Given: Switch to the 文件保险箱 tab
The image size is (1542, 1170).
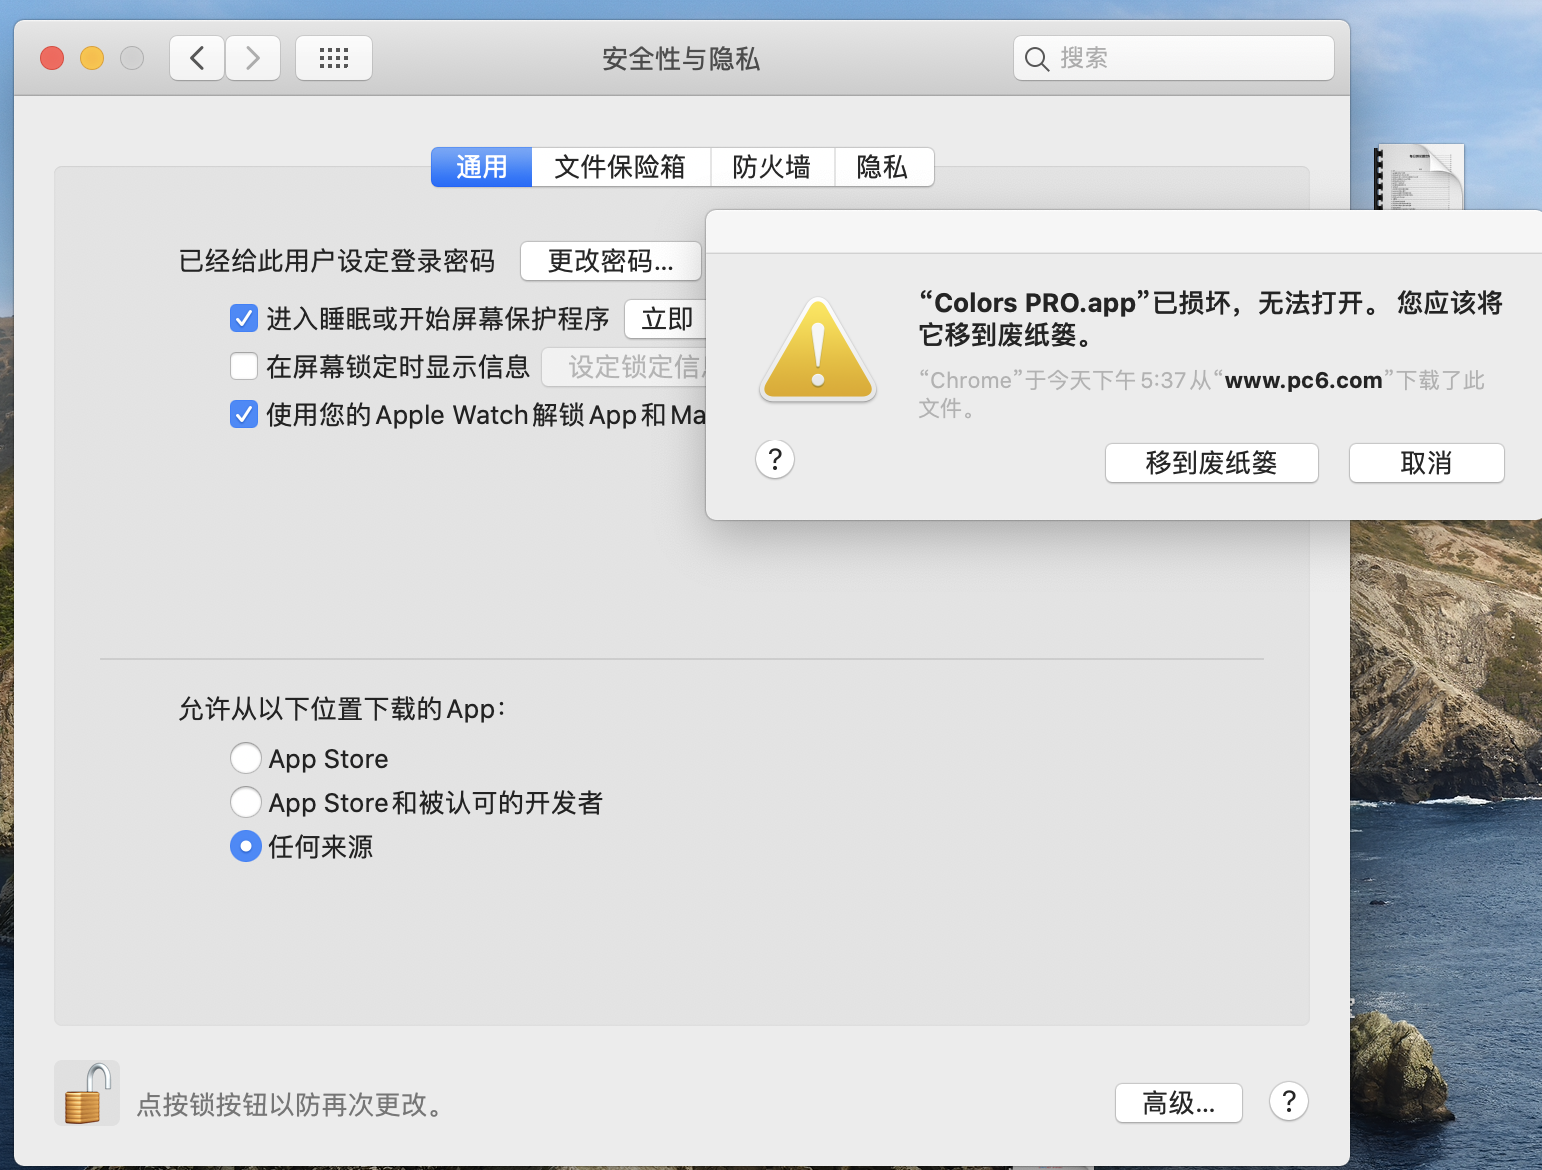Looking at the screenshot, I should pos(620,167).
